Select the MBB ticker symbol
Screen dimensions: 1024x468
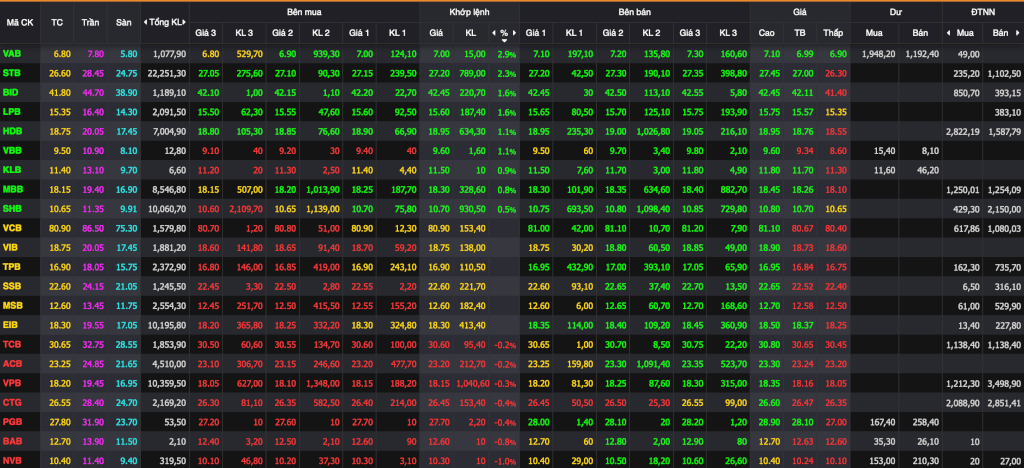(x=12, y=189)
